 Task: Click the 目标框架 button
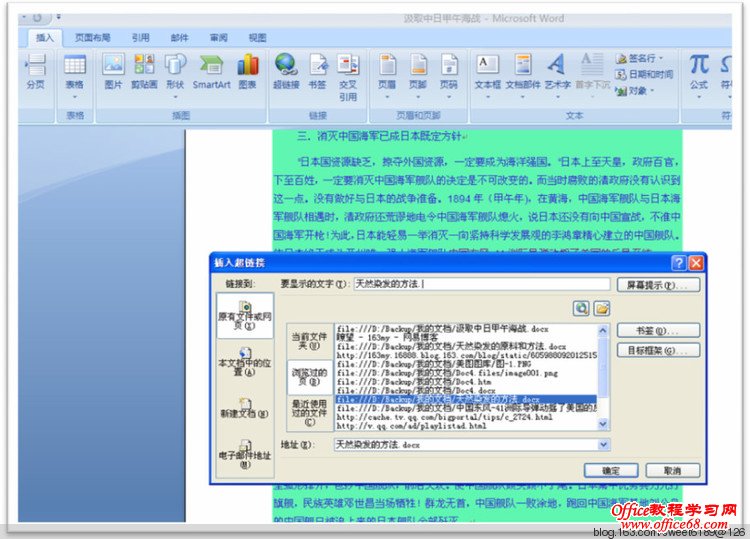click(x=658, y=351)
